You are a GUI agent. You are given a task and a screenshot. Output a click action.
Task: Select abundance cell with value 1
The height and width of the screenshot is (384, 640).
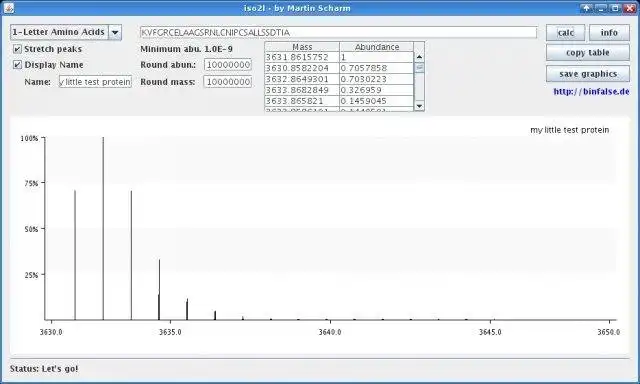point(377,57)
